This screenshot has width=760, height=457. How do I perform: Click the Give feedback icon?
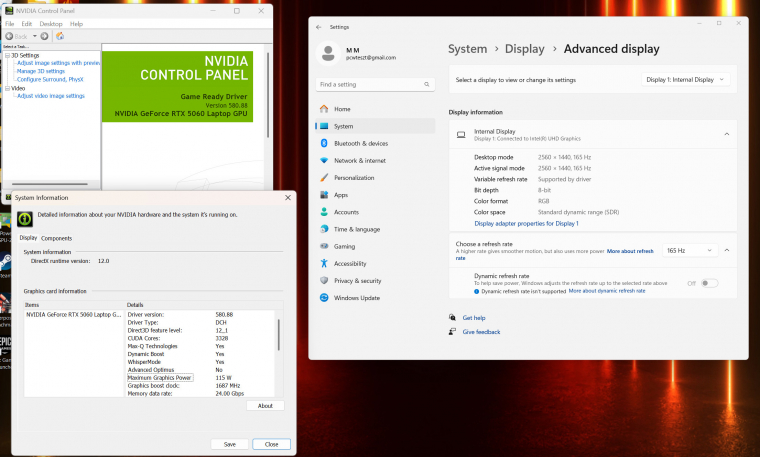[452, 332]
